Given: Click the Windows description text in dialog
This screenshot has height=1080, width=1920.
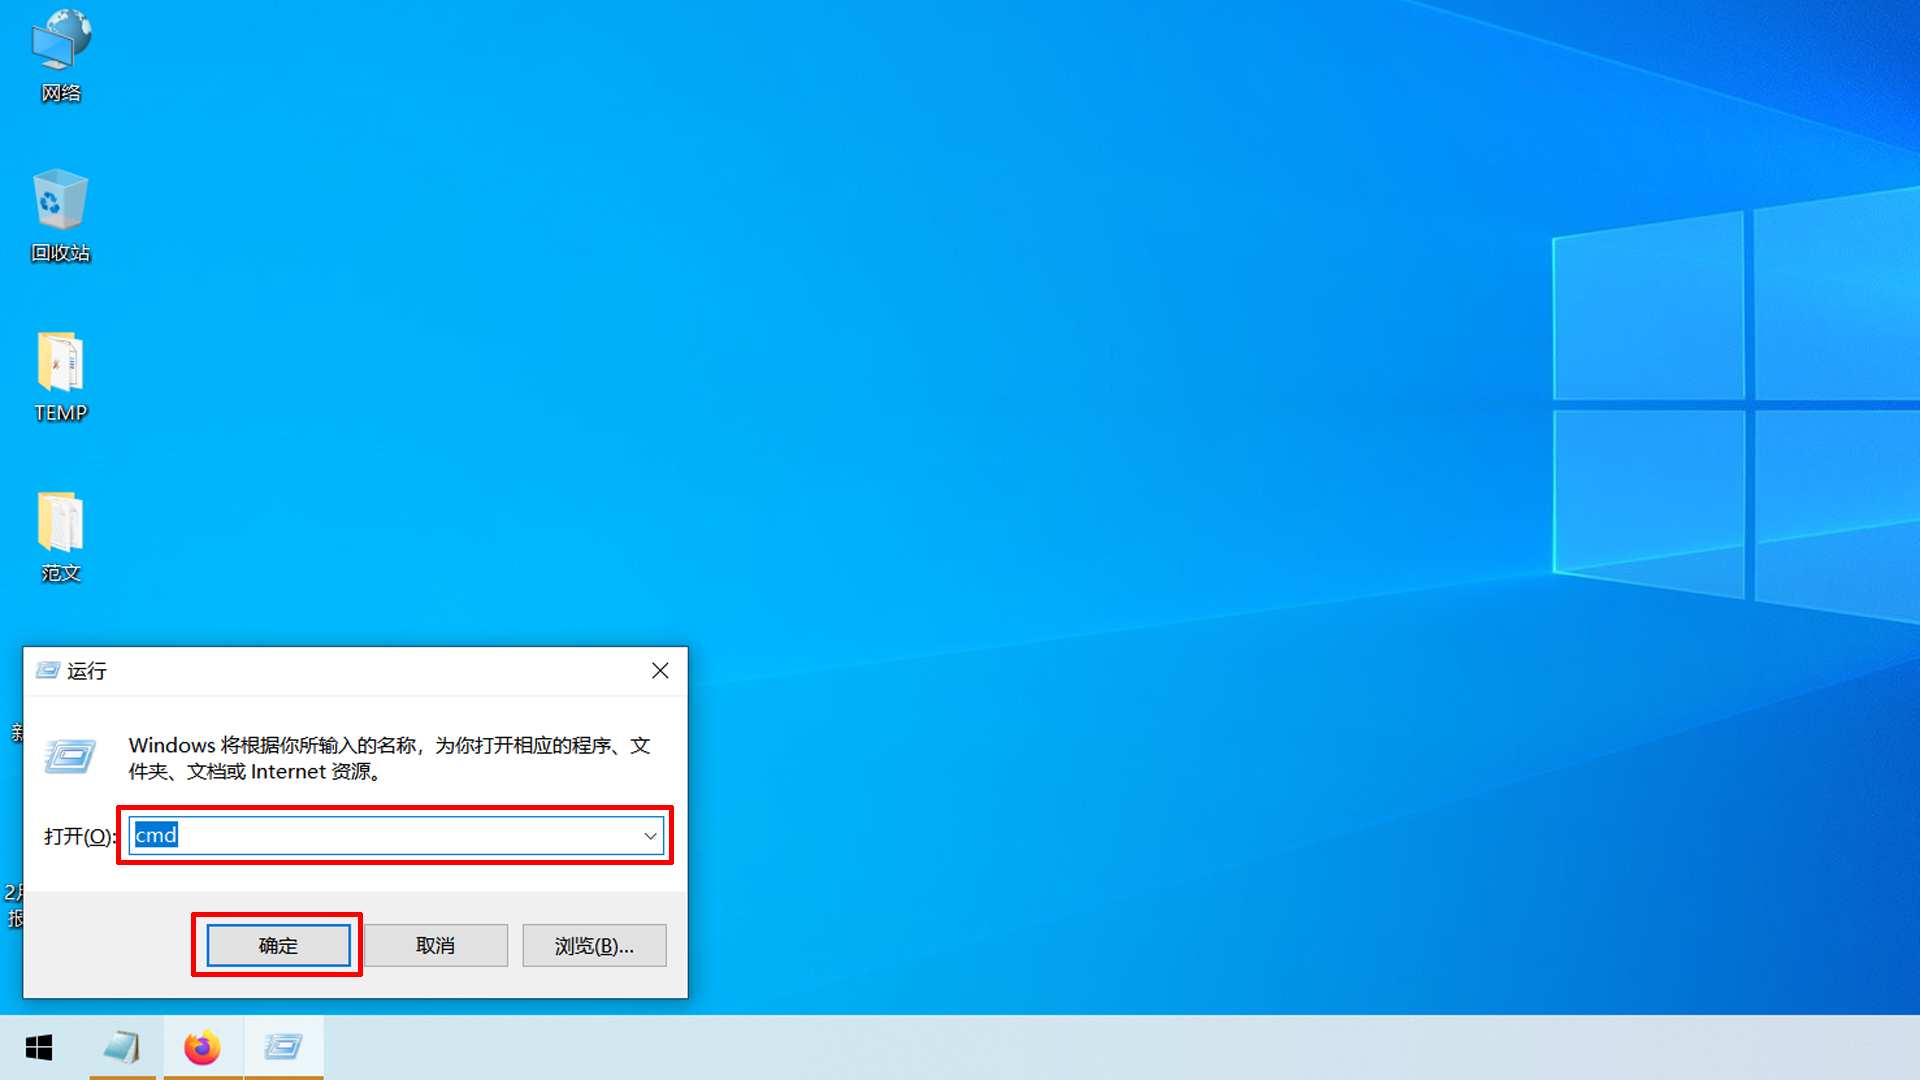Looking at the screenshot, I should point(389,758).
